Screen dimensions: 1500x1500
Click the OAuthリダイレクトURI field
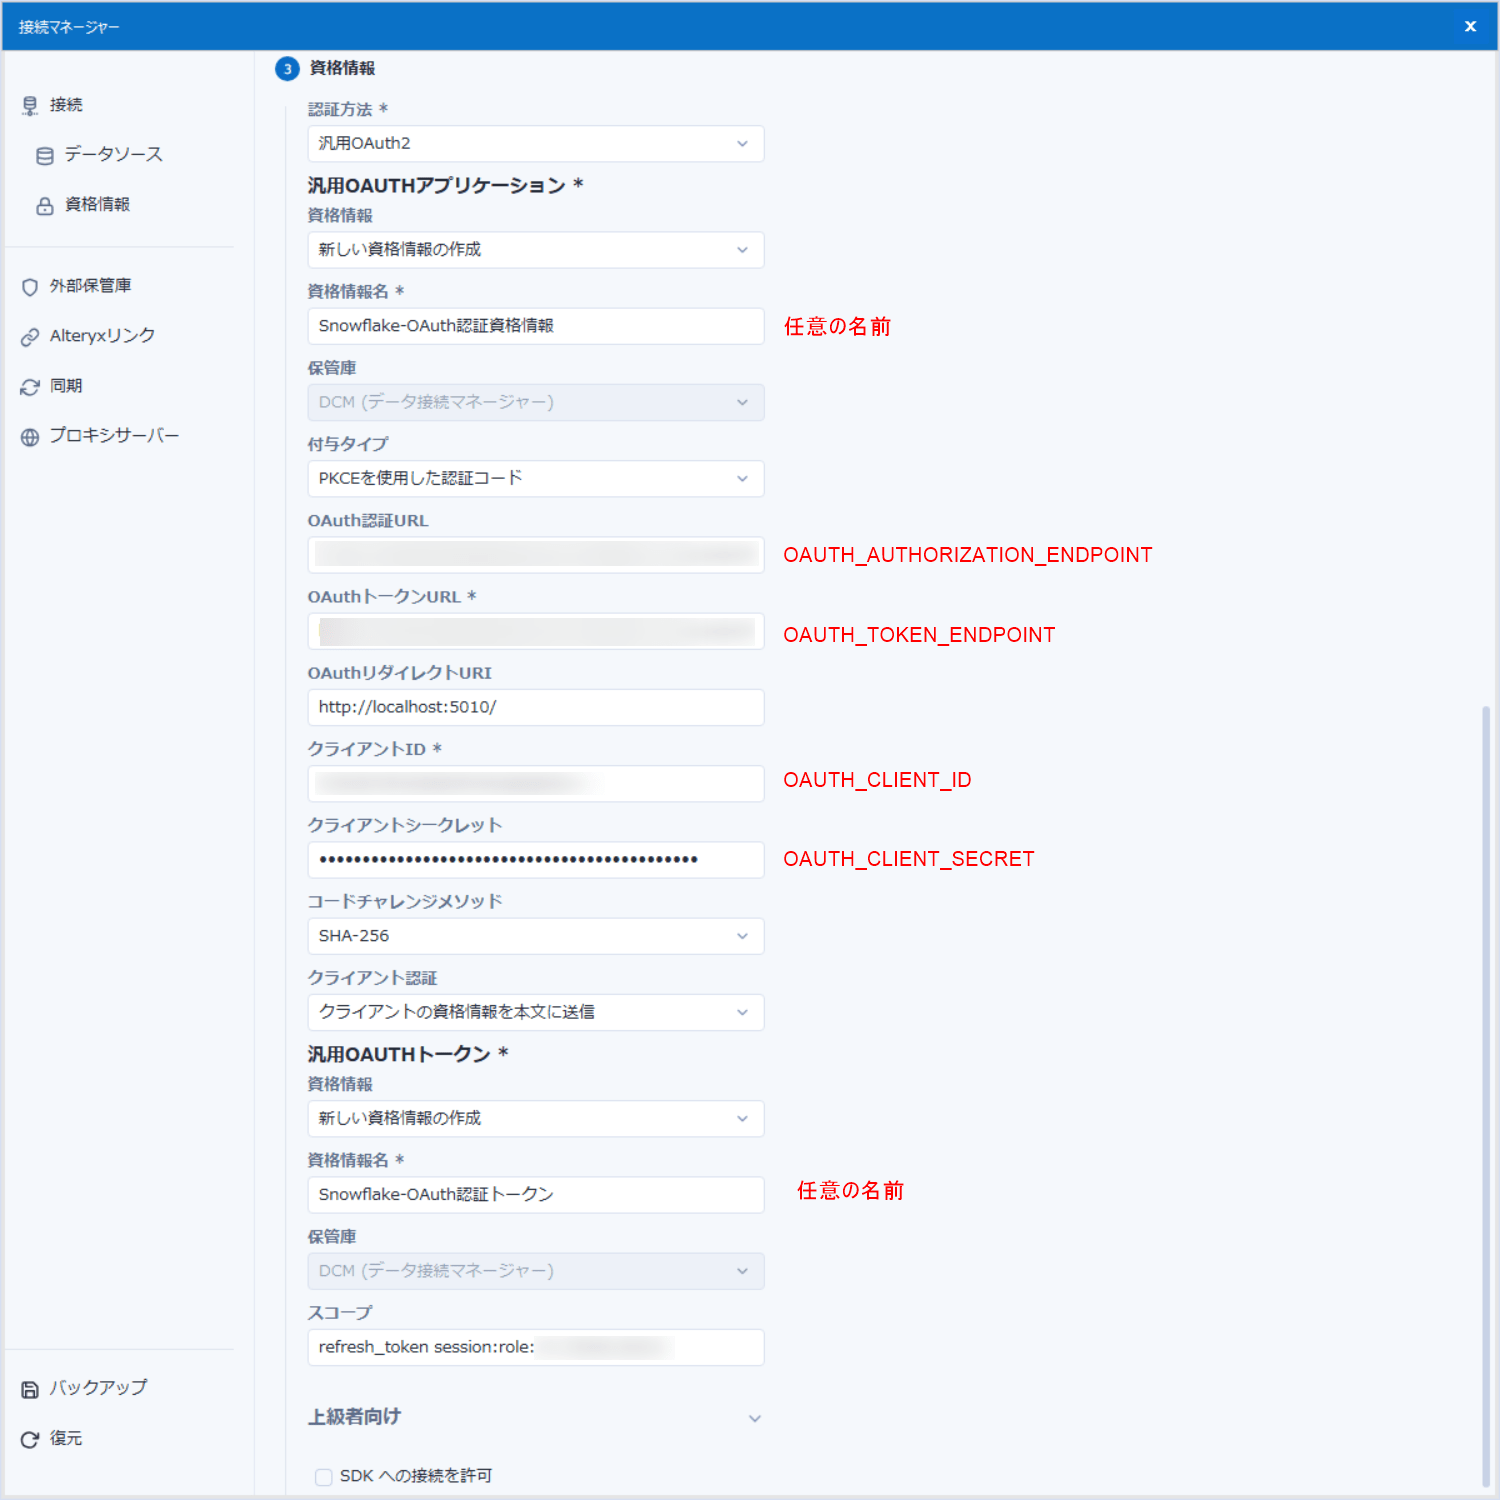pos(535,707)
